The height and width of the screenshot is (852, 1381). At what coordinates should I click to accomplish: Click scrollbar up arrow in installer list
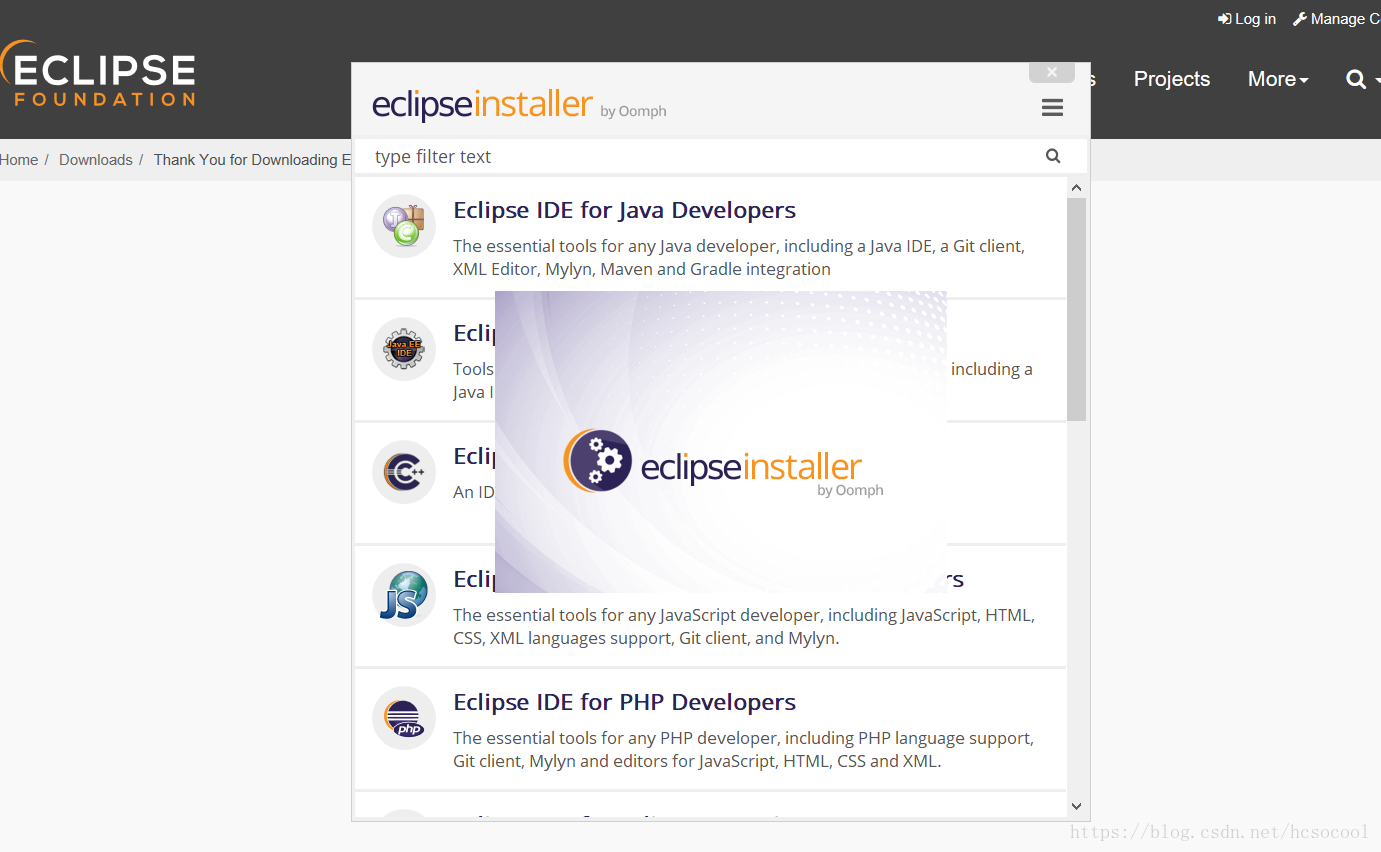point(1076,188)
